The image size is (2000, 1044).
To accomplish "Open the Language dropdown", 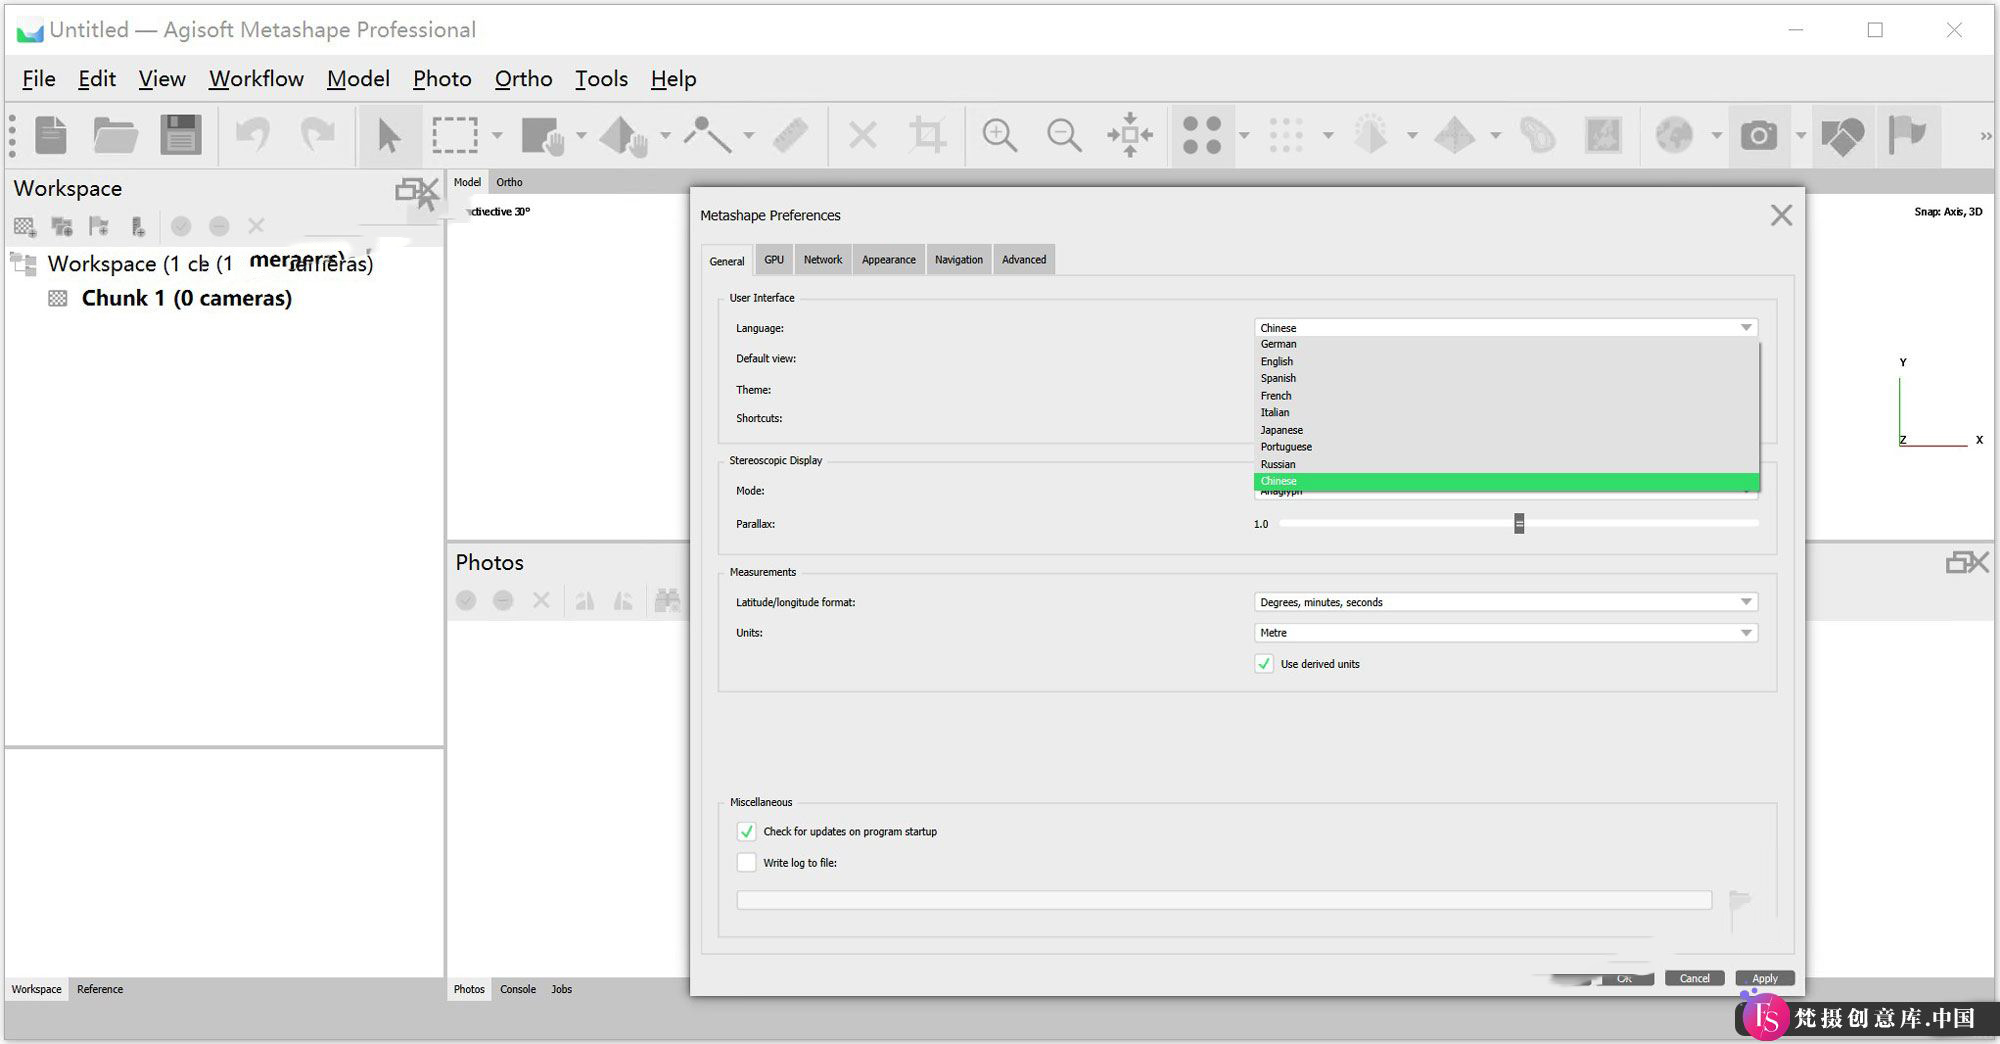I will [1505, 328].
